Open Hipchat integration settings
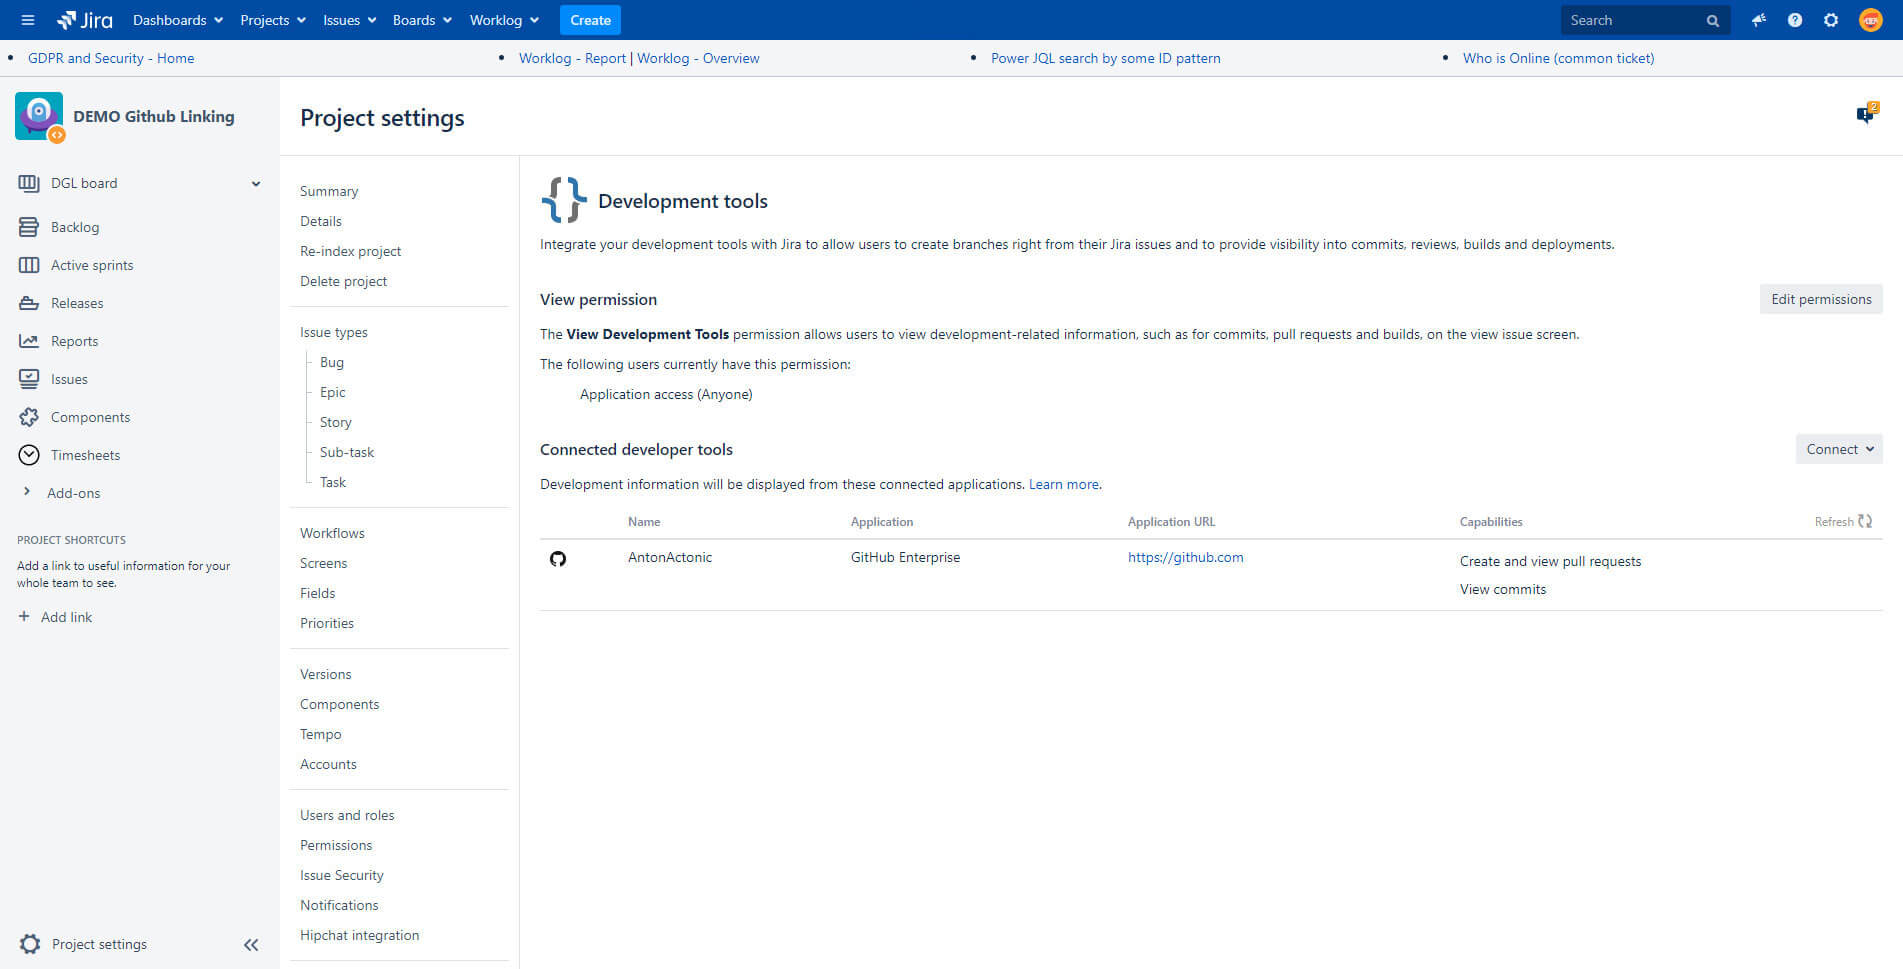Image resolution: width=1903 pixels, height=969 pixels. coord(359,935)
